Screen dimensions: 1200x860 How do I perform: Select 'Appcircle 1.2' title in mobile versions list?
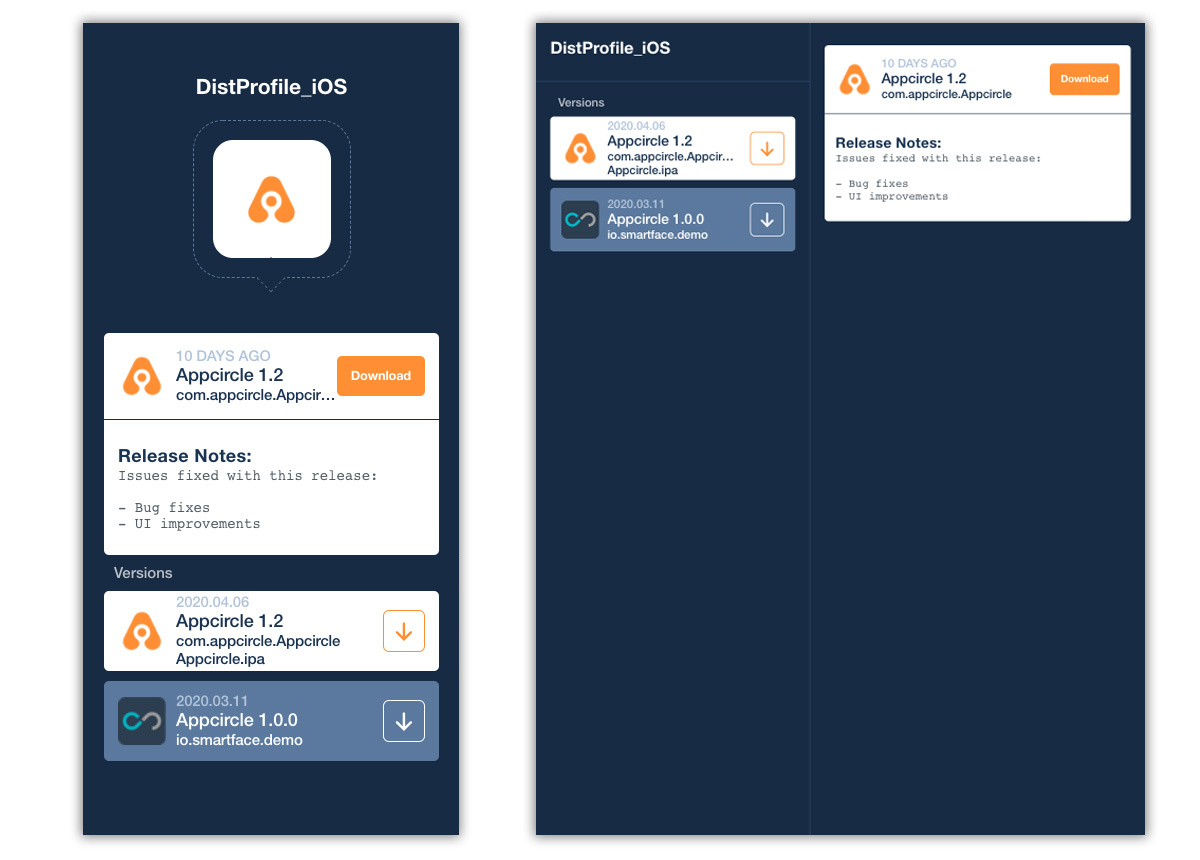229,621
